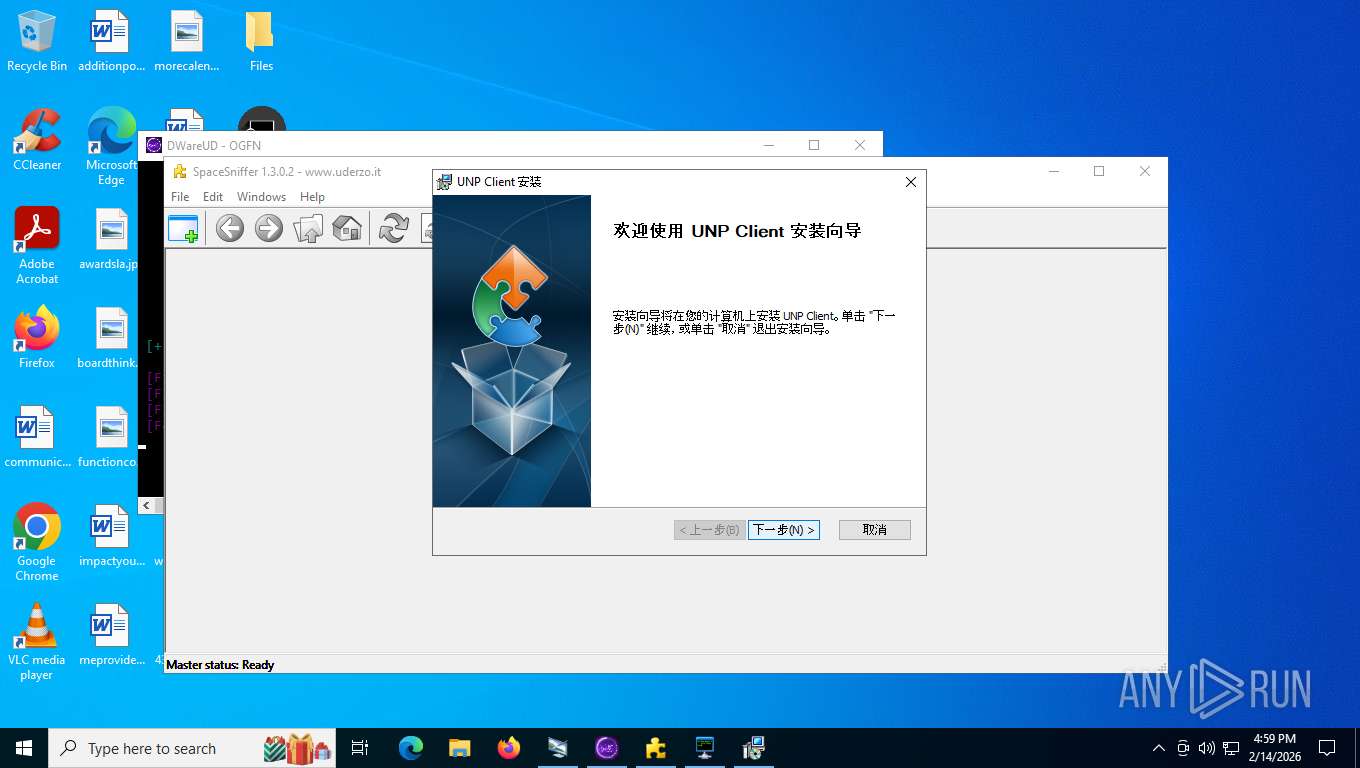Open File Explorer from the taskbar
This screenshot has height=768, width=1360.
[460, 748]
